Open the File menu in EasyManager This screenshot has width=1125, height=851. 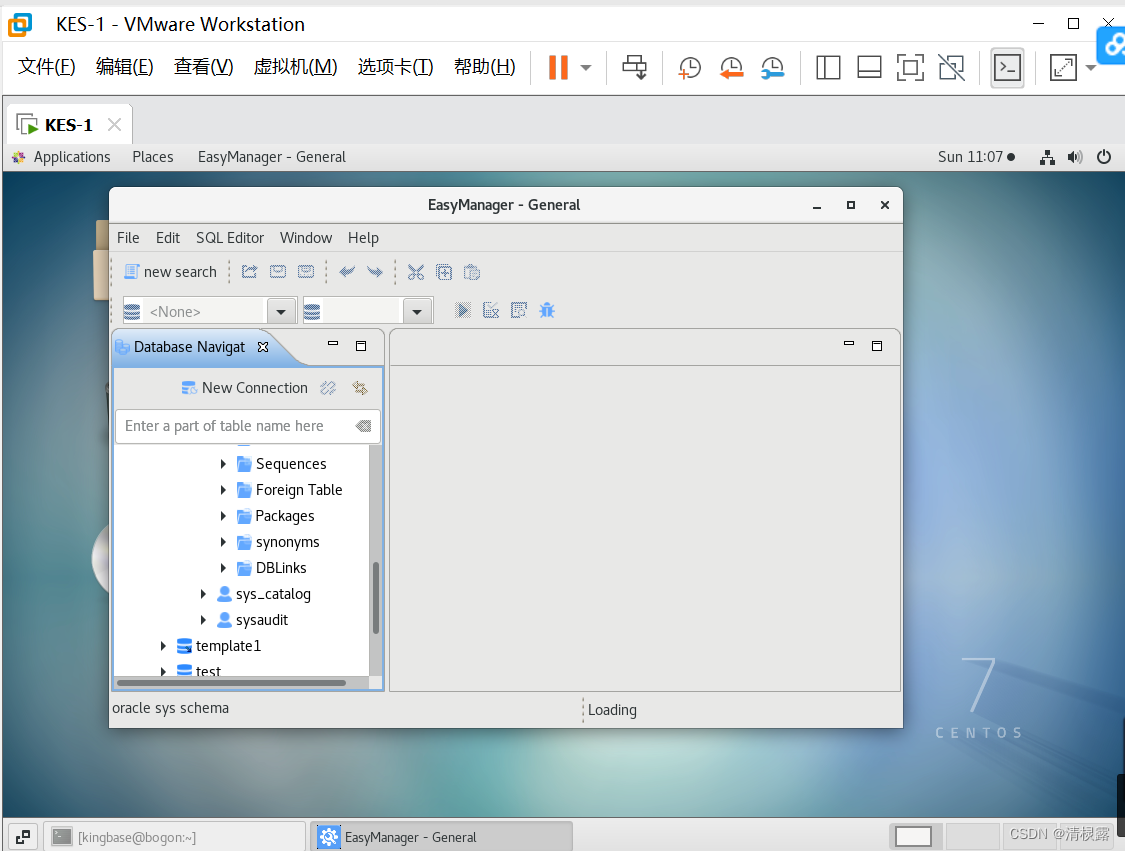click(128, 238)
